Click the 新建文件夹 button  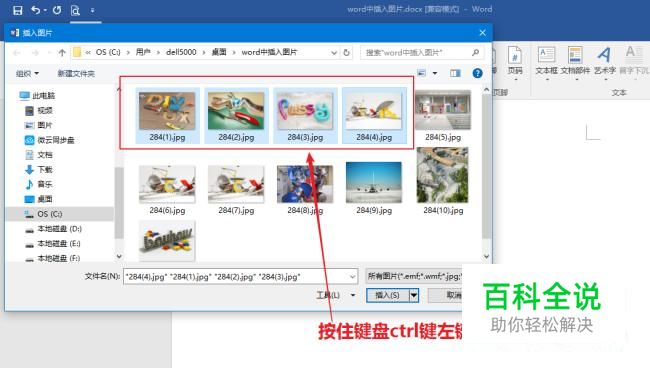click(x=76, y=73)
